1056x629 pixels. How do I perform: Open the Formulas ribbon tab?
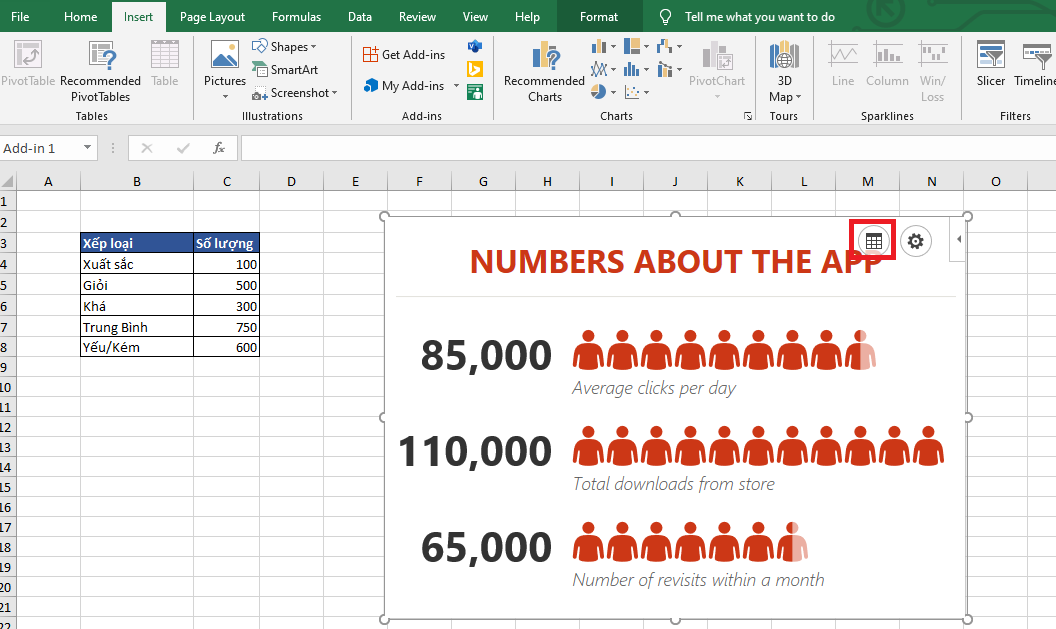pyautogui.click(x=296, y=17)
